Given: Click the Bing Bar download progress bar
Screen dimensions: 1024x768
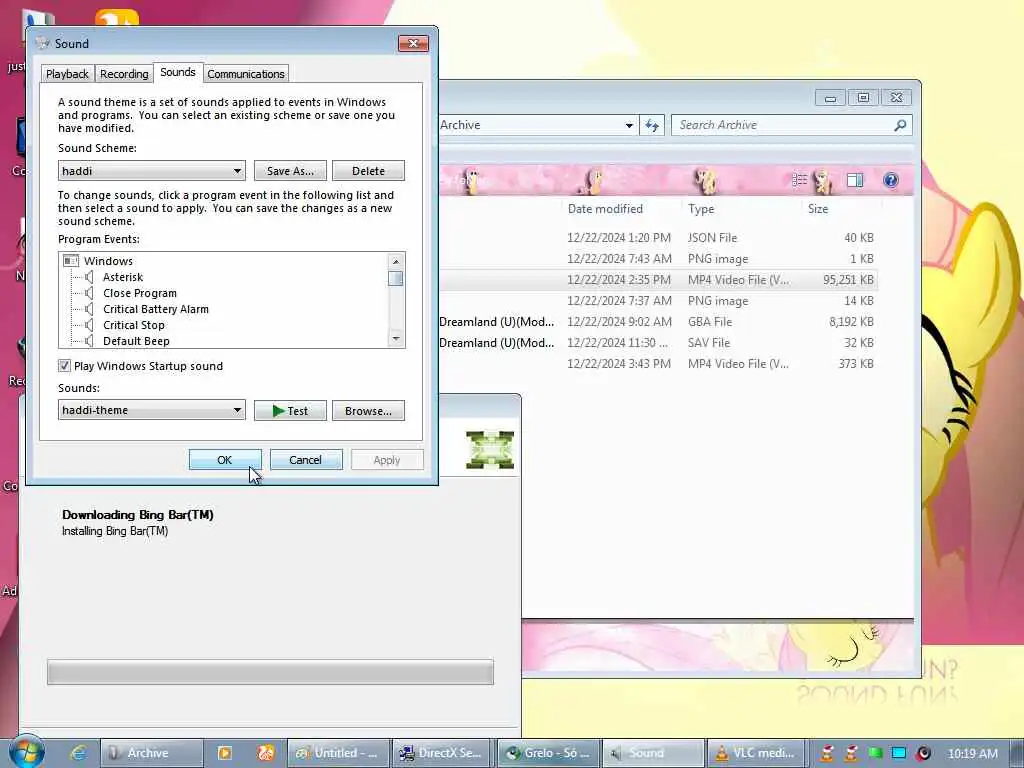Looking at the screenshot, I should click(x=270, y=672).
